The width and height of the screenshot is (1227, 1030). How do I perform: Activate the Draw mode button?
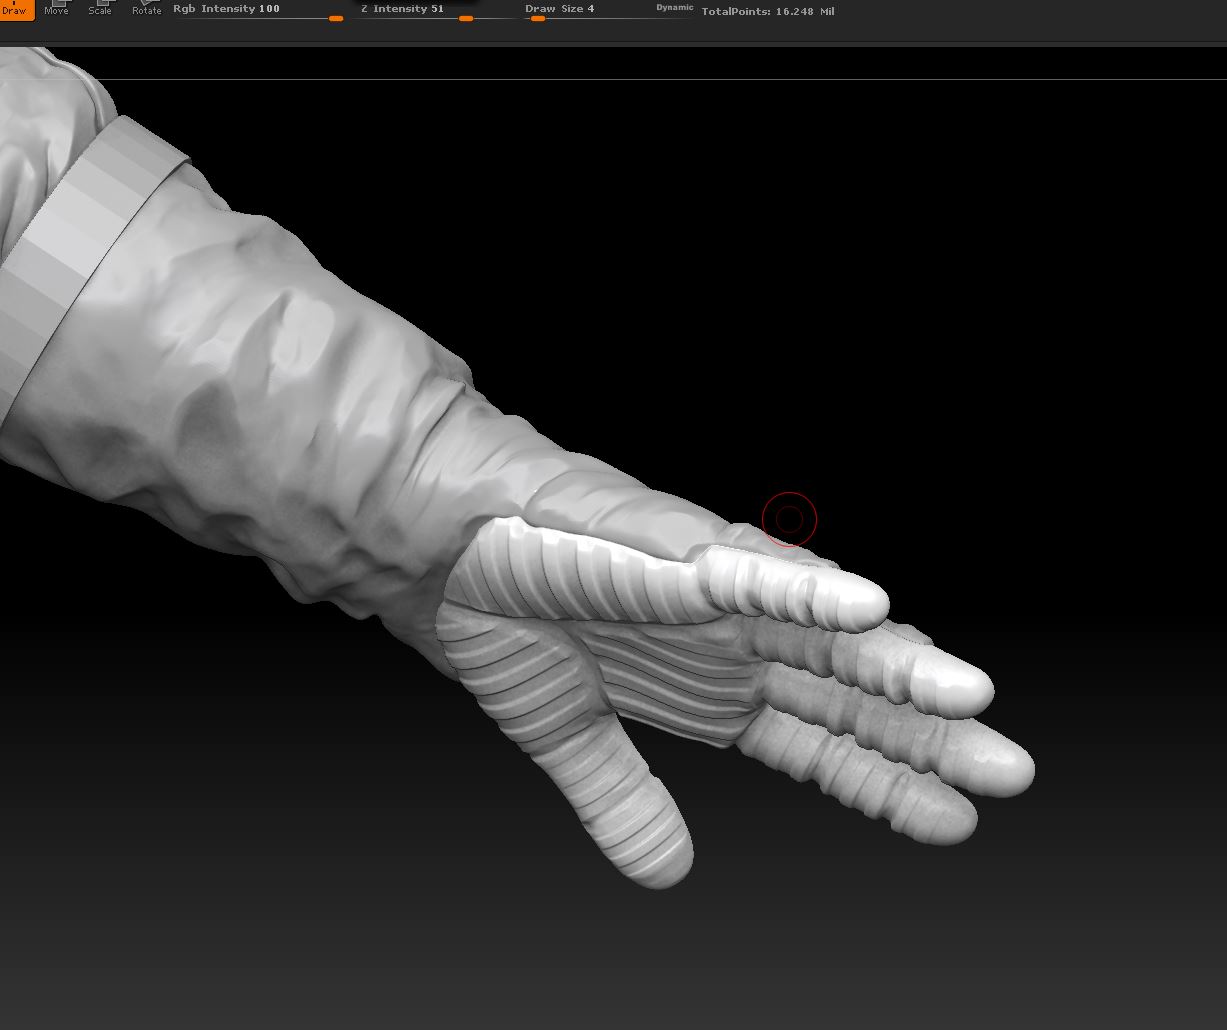coord(15,10)
